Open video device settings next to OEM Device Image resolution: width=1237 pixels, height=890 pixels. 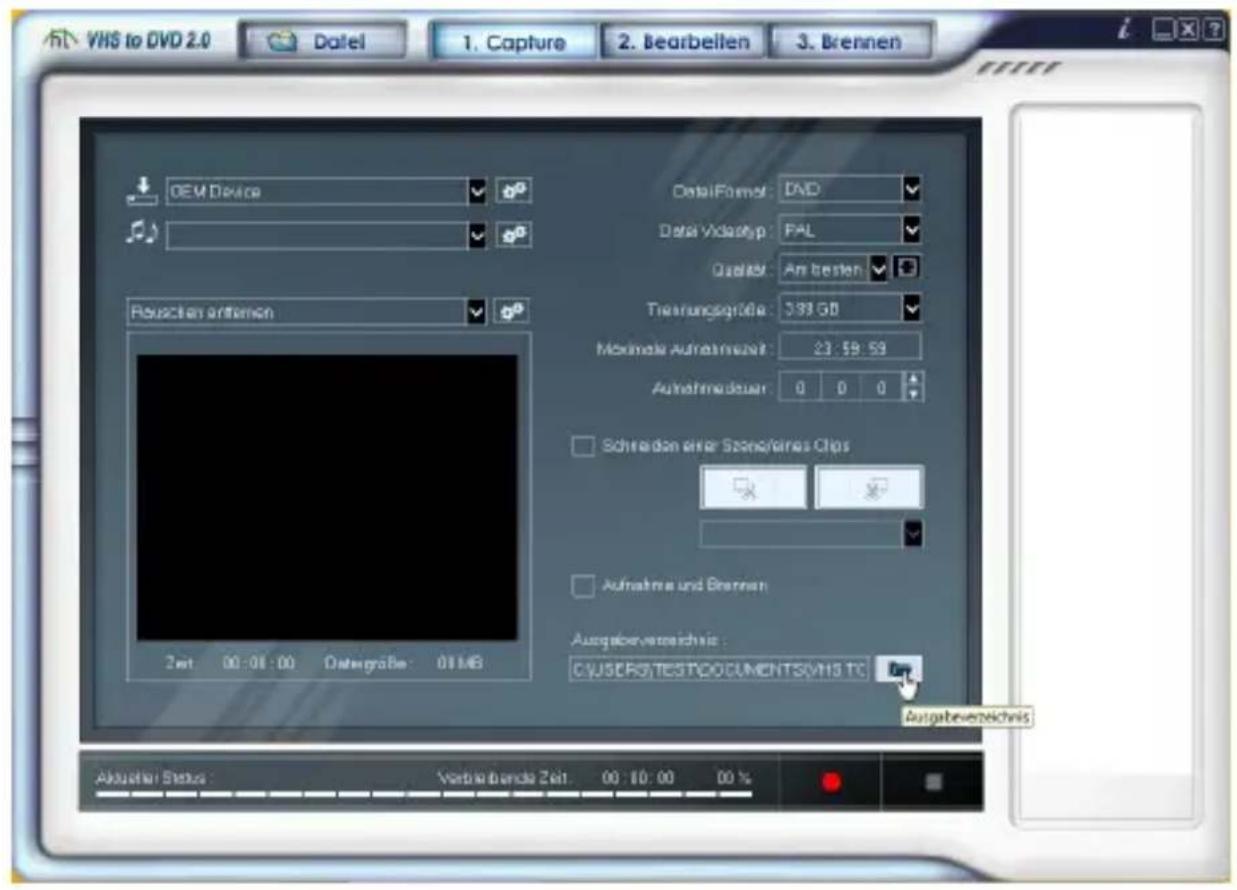click(x=515, y=190)
